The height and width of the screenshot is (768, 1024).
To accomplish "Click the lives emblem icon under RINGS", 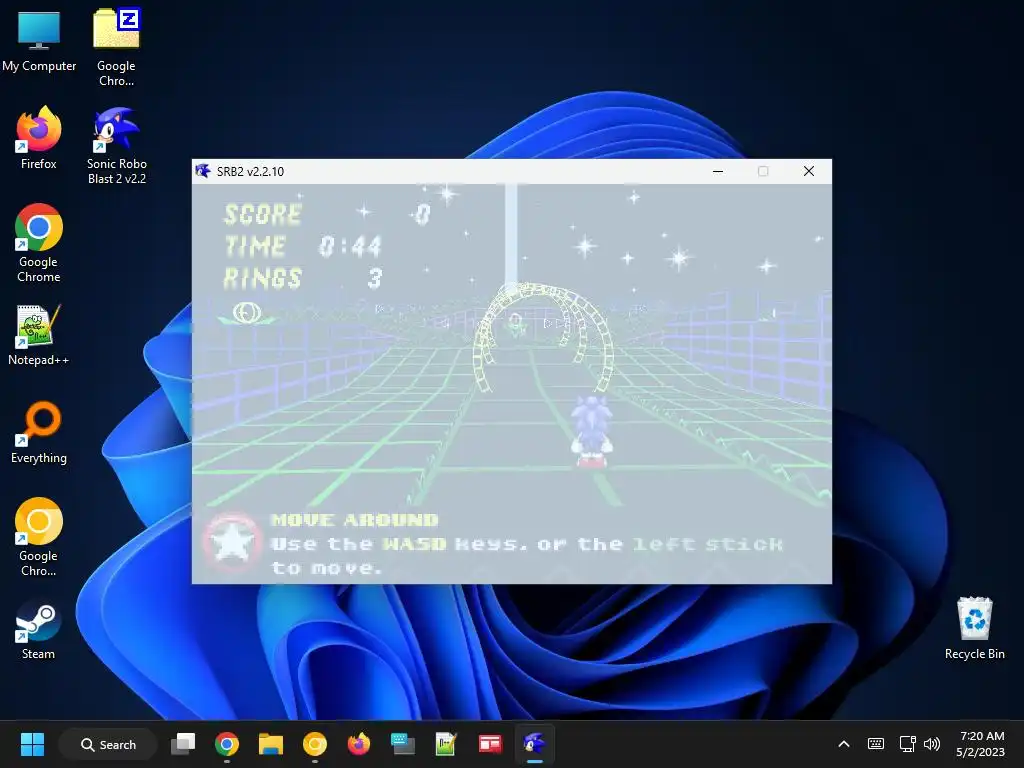I will 246,313.
